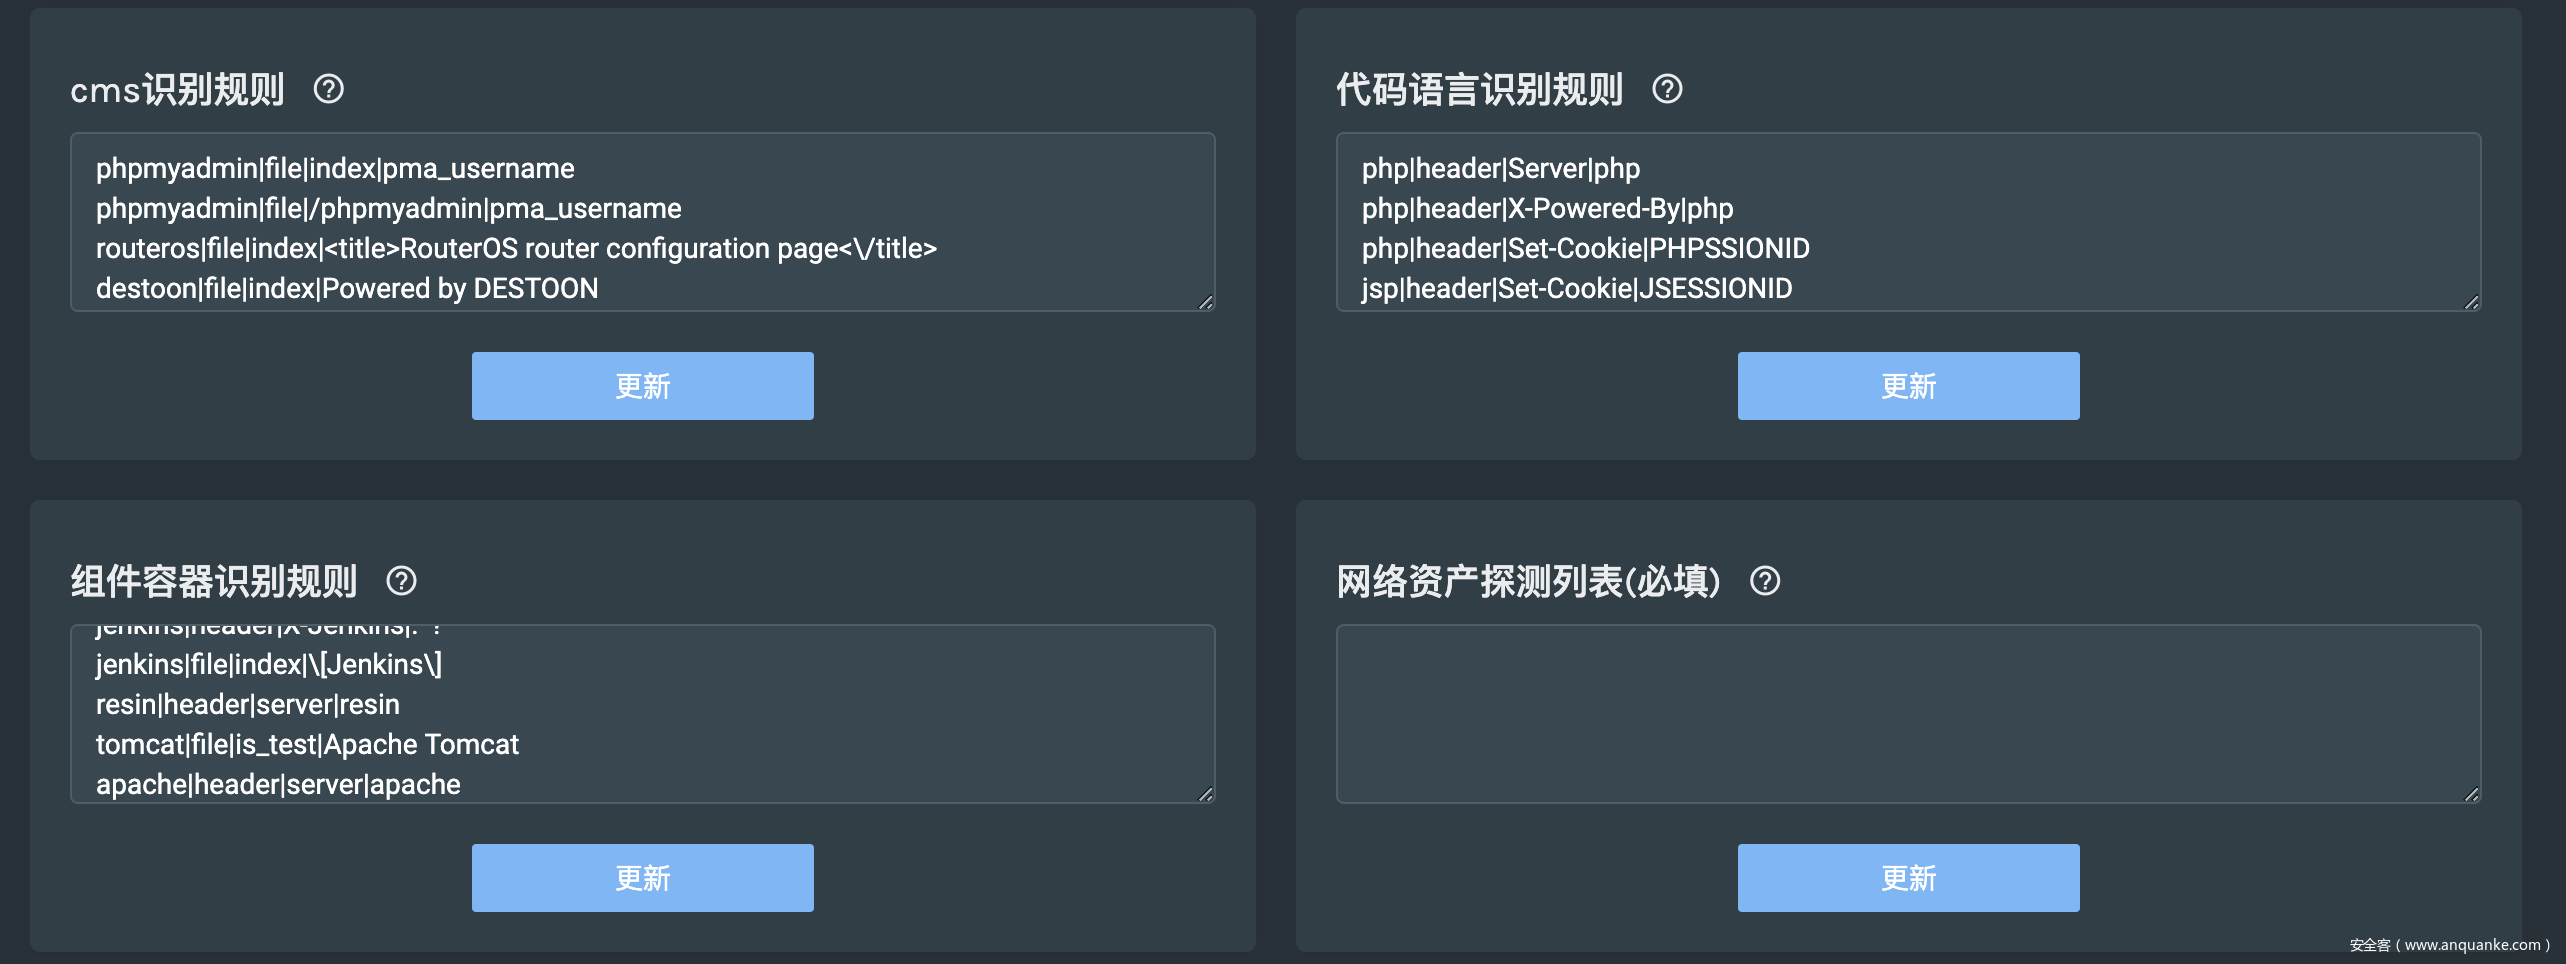Click inside the empty 网络资产探测列表 text area
This screenshot has width=2566, height=964.
1908,714
